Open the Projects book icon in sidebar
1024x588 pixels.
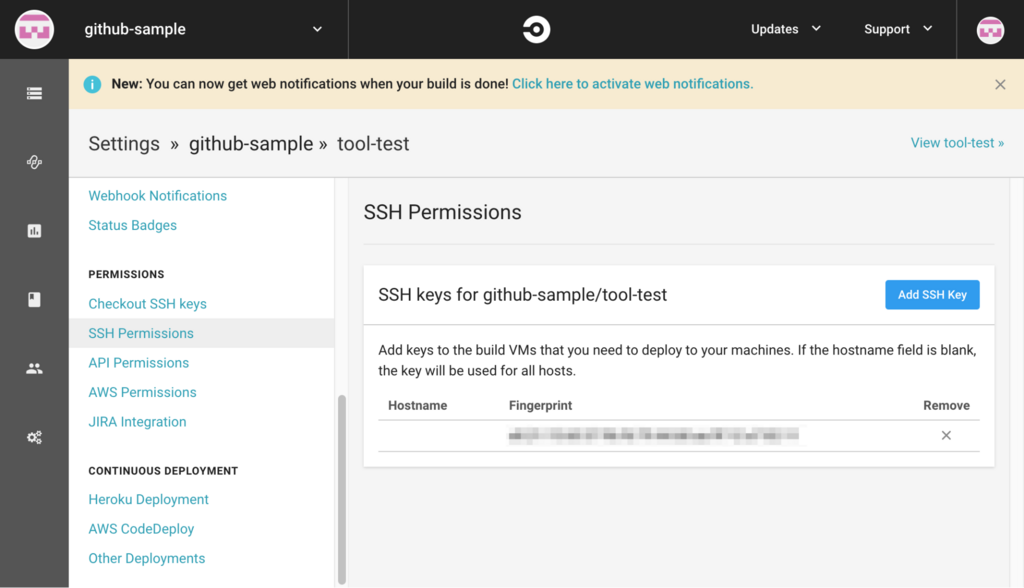coord(34,299)
